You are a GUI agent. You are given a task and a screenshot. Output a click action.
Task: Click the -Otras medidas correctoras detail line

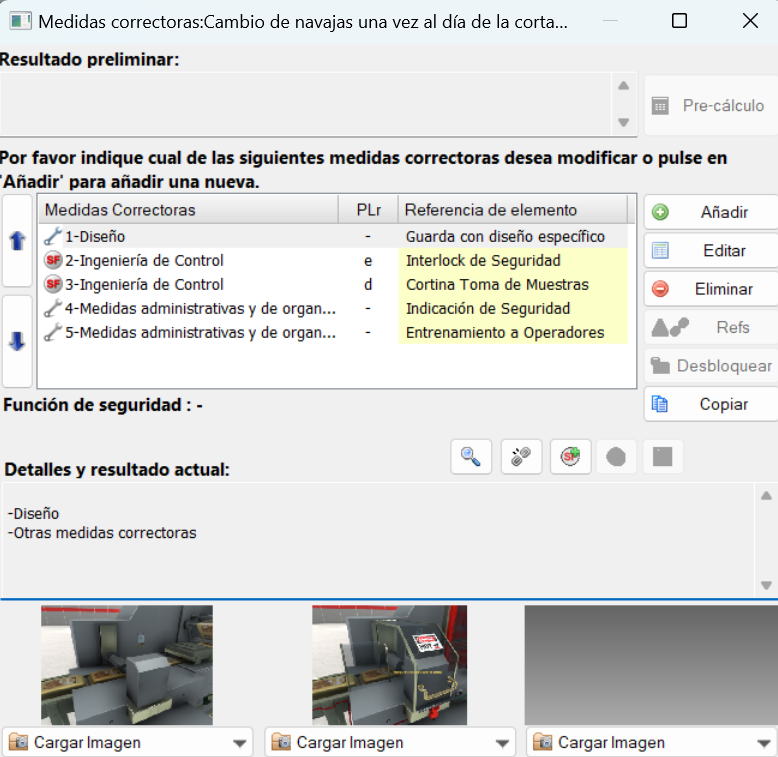(102, 533)
